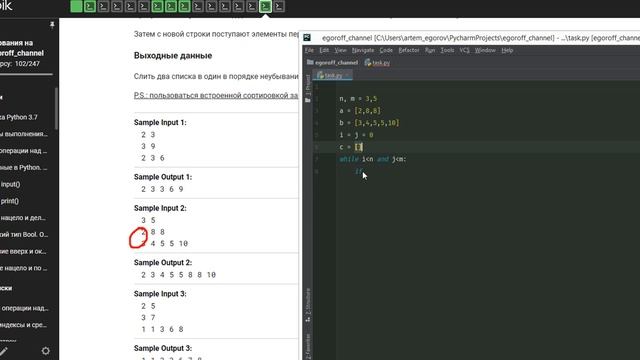The image size is (640, 360).
Task: Open the 'ндексы и сре...' lesson in sidebar
Action: click(24, 325)
